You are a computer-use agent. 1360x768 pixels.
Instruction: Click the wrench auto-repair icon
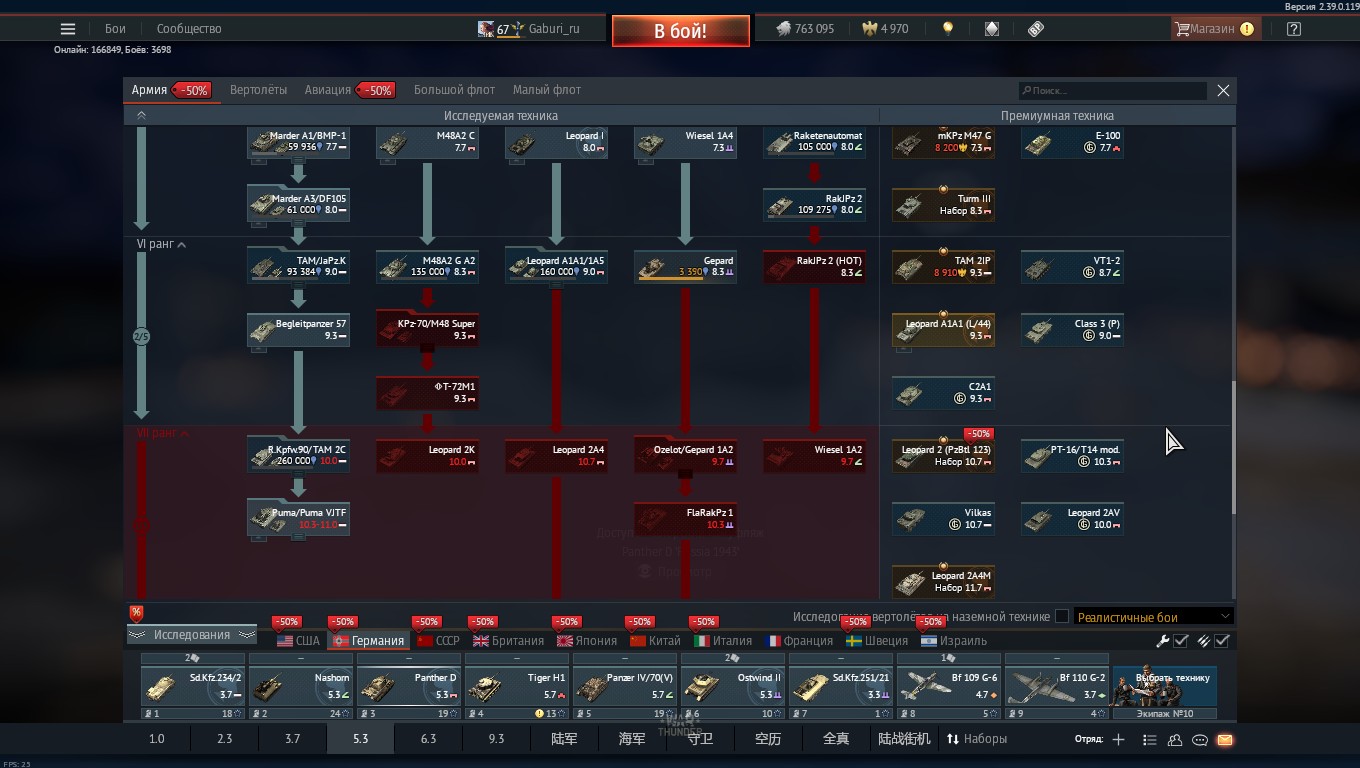1163,641
